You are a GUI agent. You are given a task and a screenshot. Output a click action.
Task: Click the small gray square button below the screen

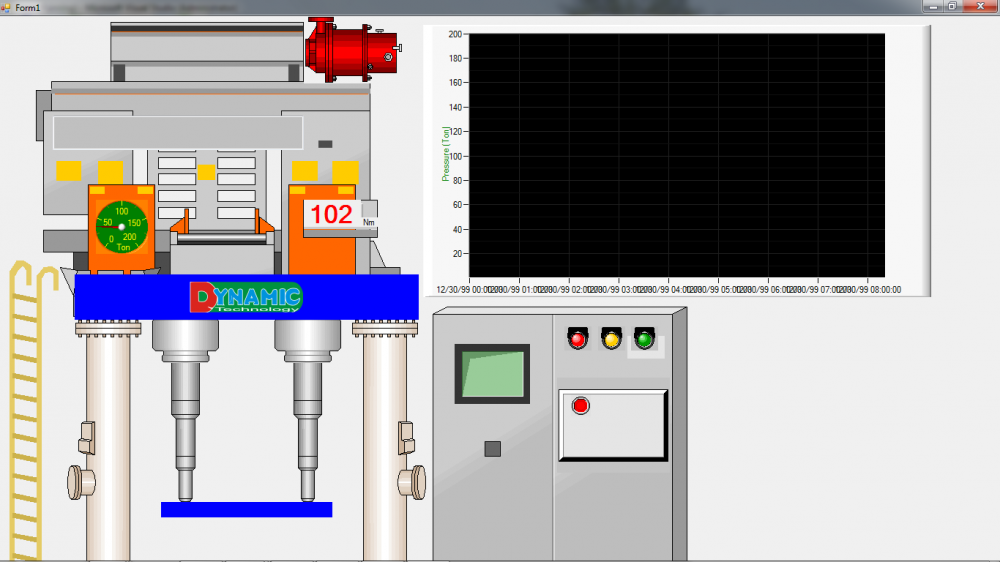492,449
